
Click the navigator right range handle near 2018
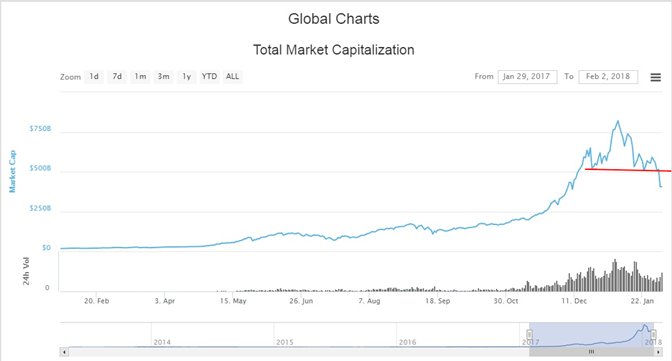[x=653, y=334]
